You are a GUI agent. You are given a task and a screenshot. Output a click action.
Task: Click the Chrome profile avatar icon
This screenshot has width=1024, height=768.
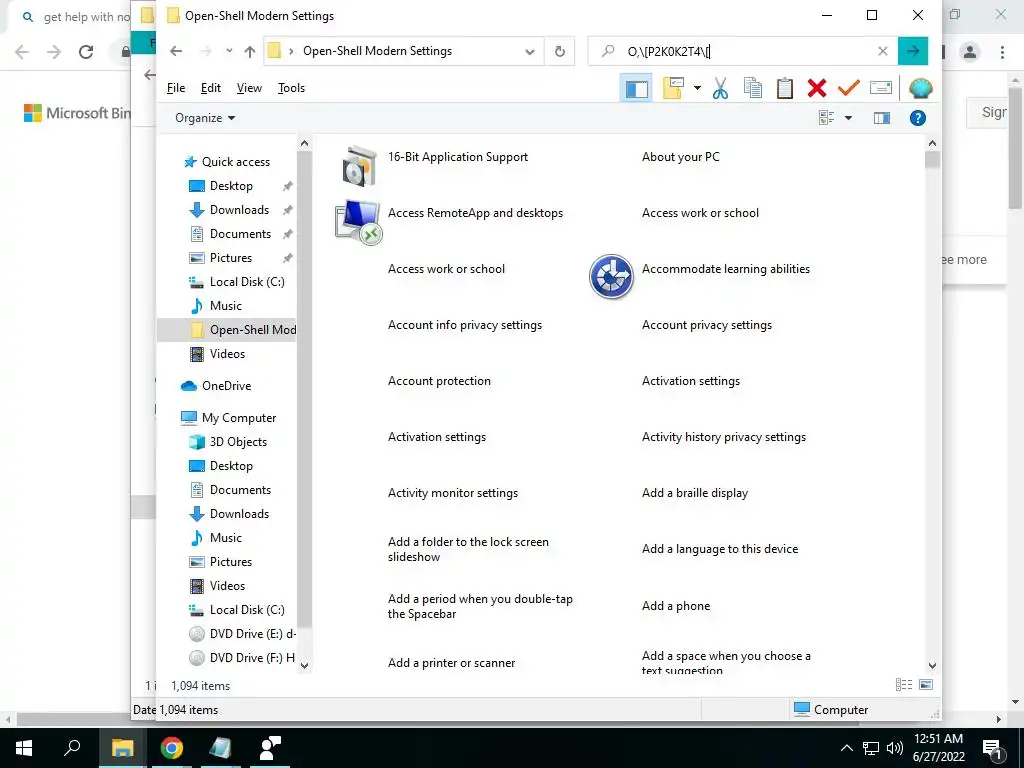click(x=970, y=52)
